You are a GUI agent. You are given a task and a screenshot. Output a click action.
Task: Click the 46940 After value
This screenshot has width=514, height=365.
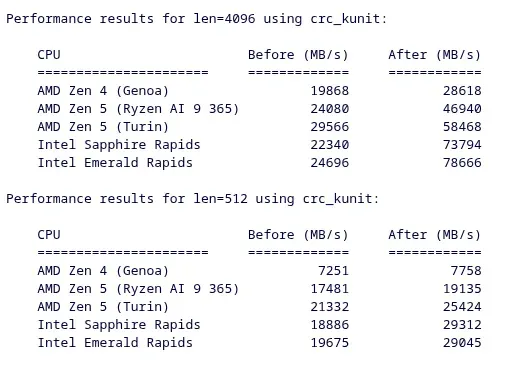[x=462, y=109]
